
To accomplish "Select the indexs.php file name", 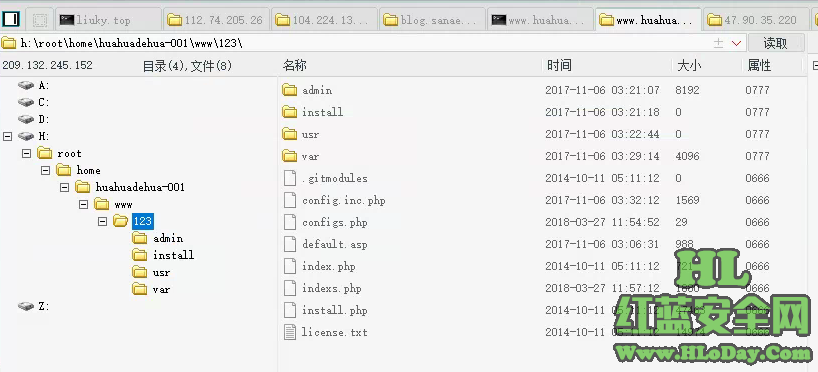I will tap(332, 288).
